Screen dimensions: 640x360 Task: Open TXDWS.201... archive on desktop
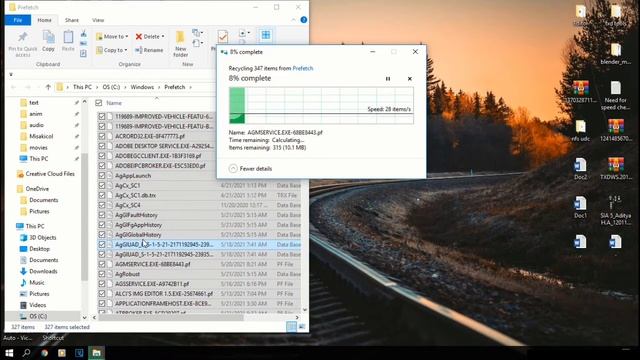[616, 168]
